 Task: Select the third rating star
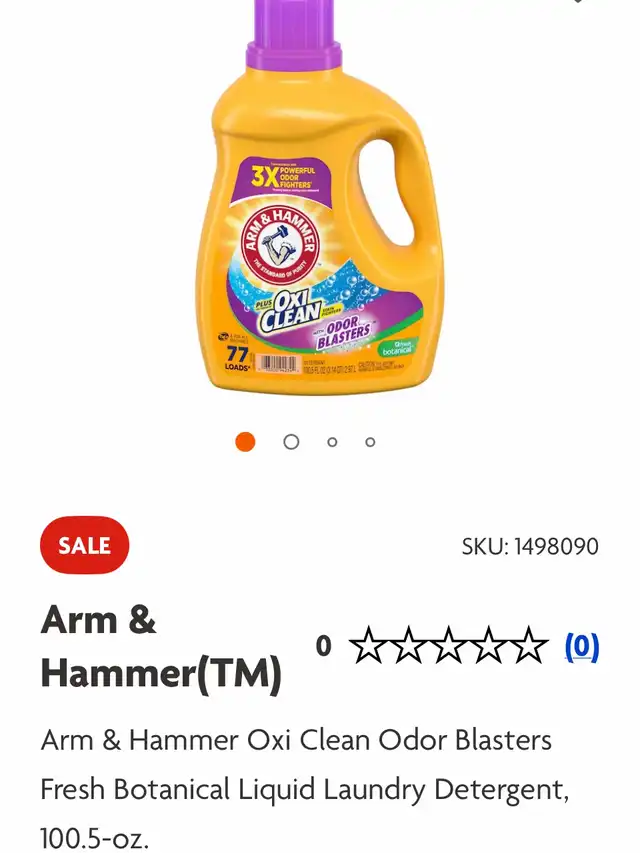pyautogui.click(x=449, y=645)
